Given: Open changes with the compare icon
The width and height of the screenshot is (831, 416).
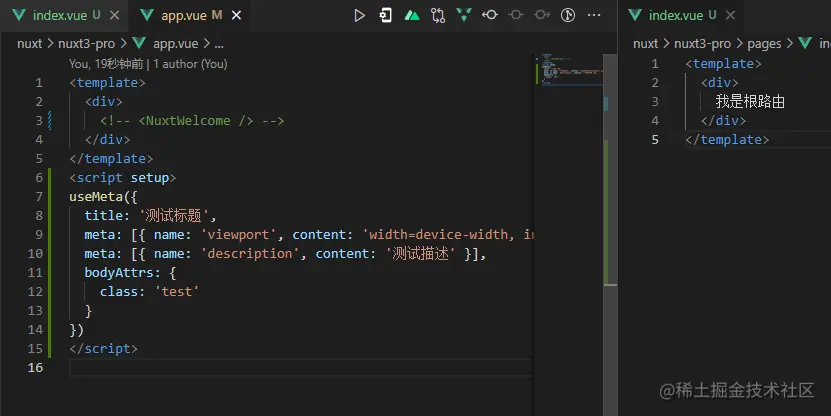Looking at the screenshot, I should click(x=438, y=15).
